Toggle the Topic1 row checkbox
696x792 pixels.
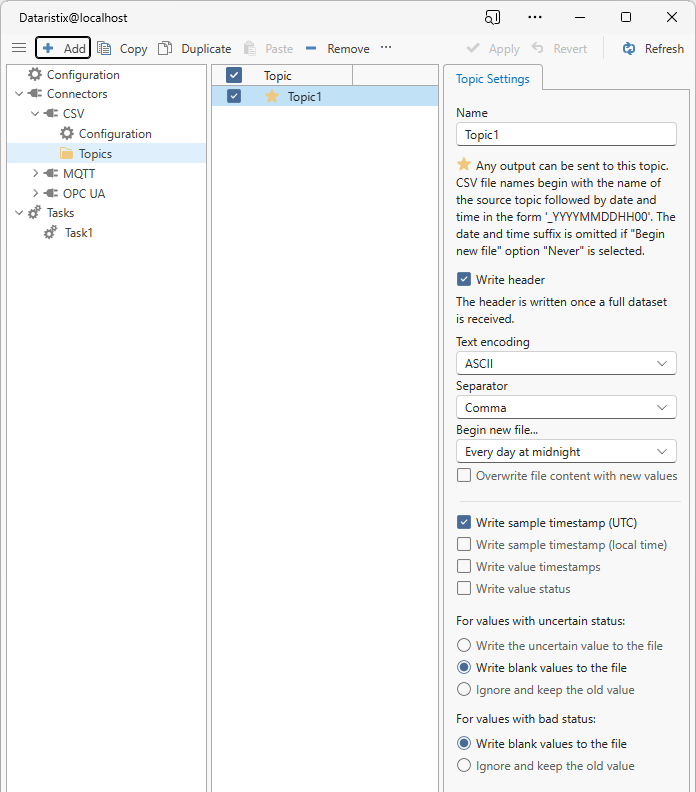click(234, 96)
